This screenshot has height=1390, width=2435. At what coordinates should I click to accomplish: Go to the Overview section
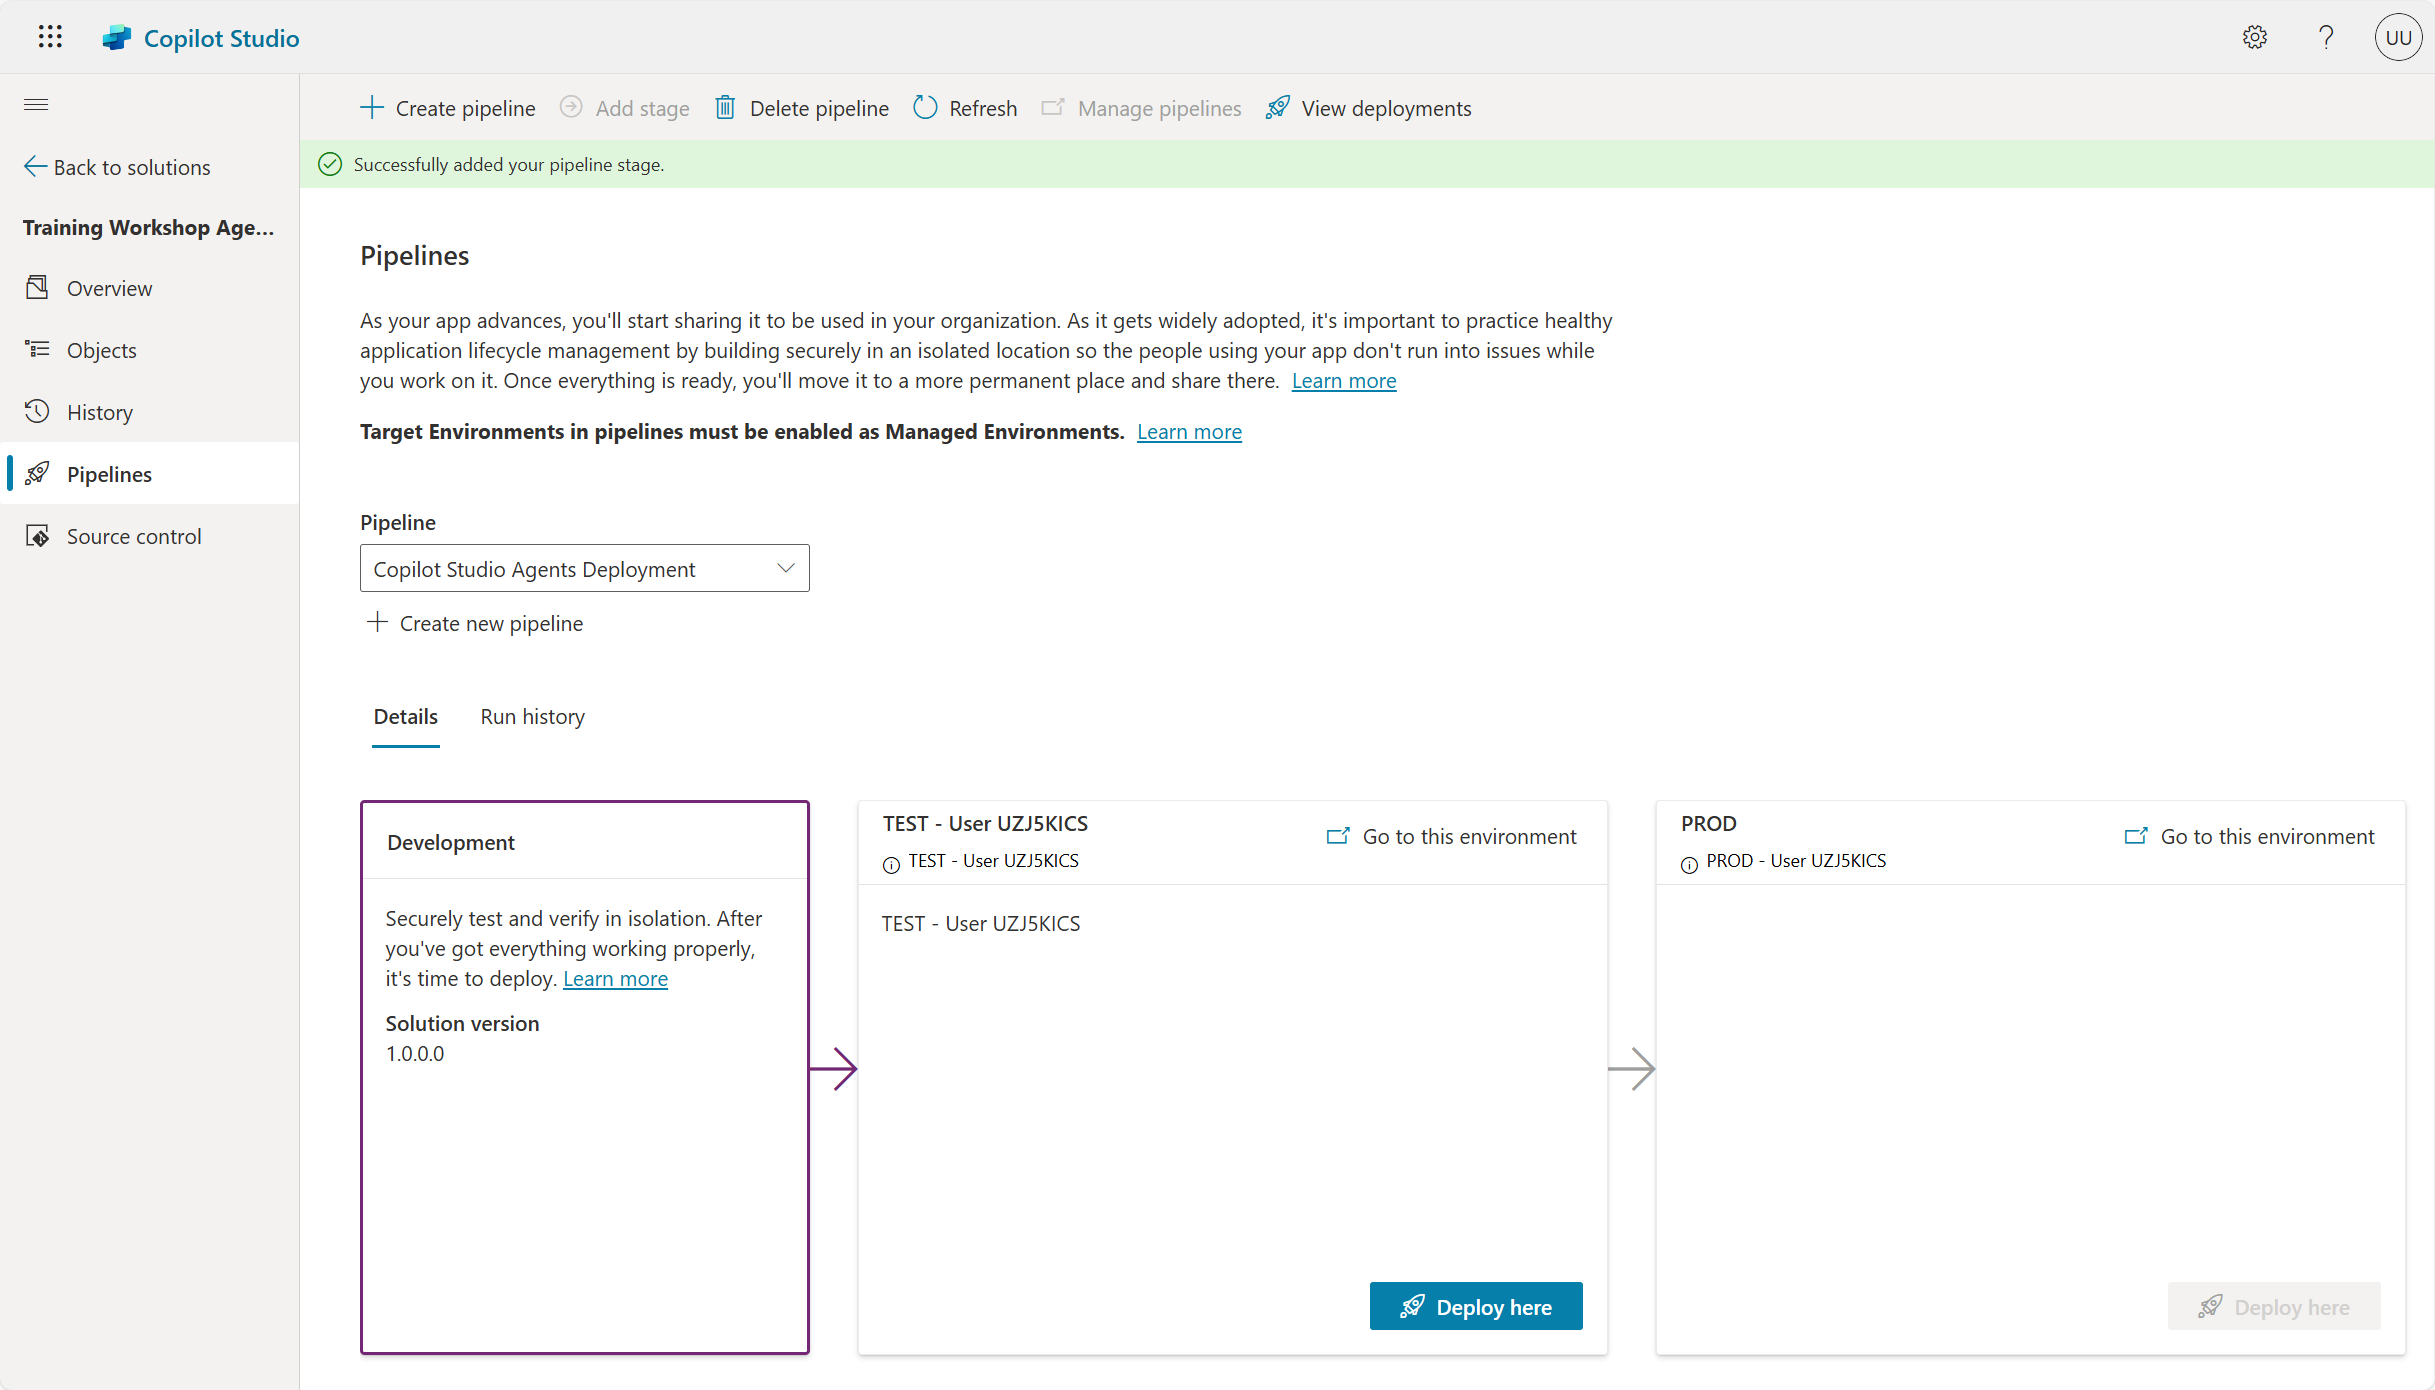point(110,287)
